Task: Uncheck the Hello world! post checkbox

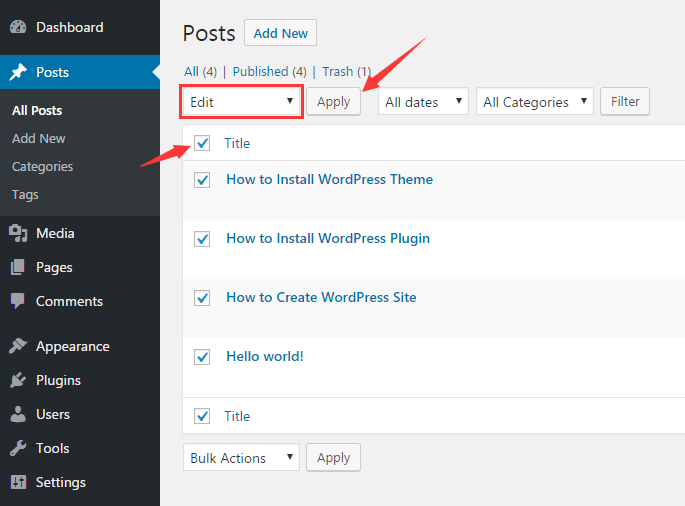Action: 202,357
